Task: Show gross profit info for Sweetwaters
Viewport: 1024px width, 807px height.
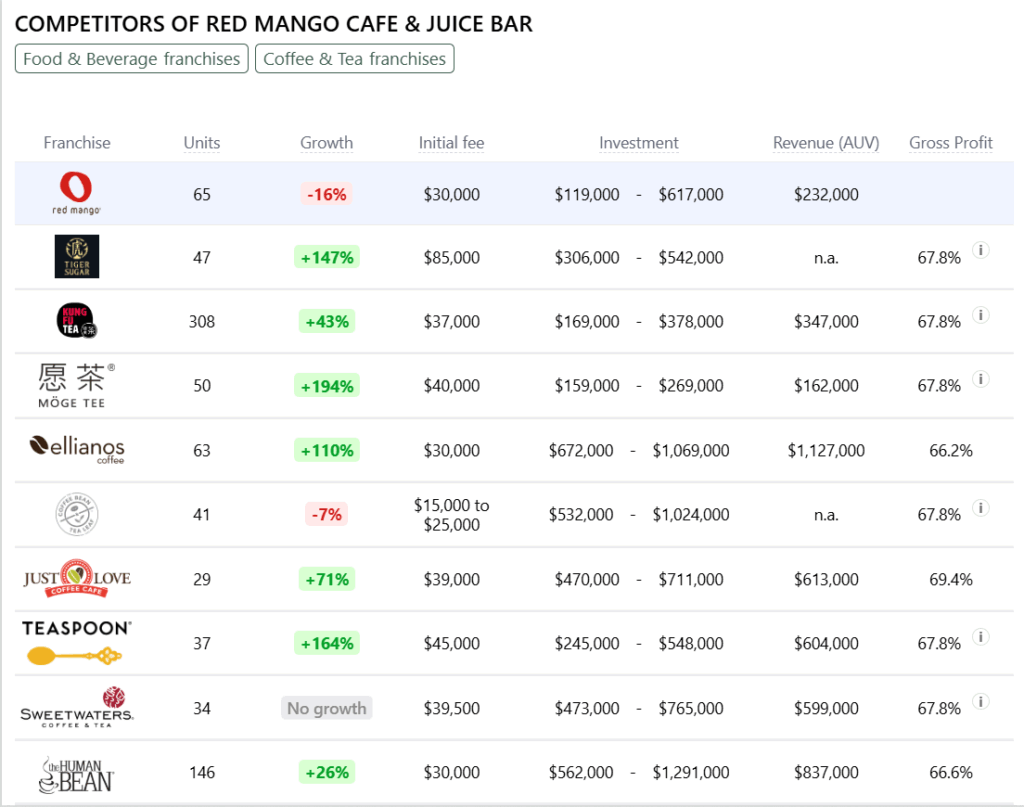Action: (980, 701)
